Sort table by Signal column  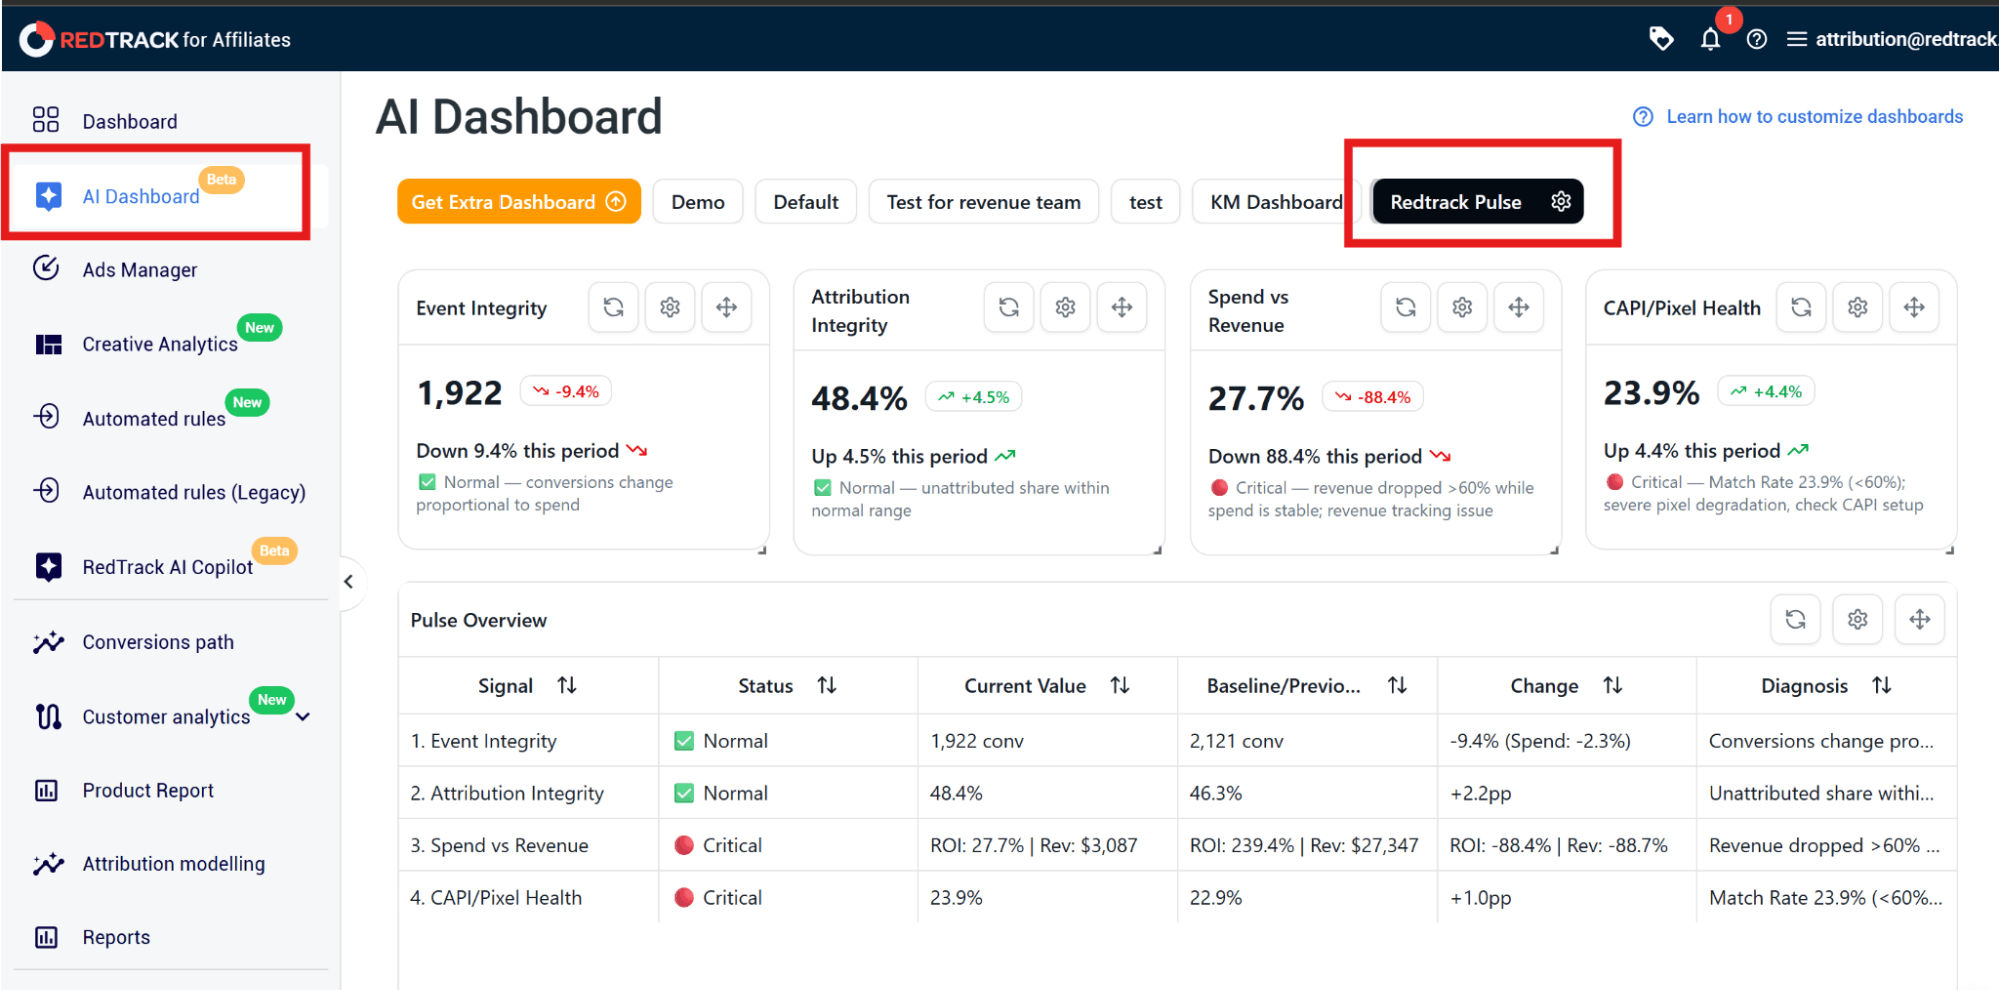point(567,685)
